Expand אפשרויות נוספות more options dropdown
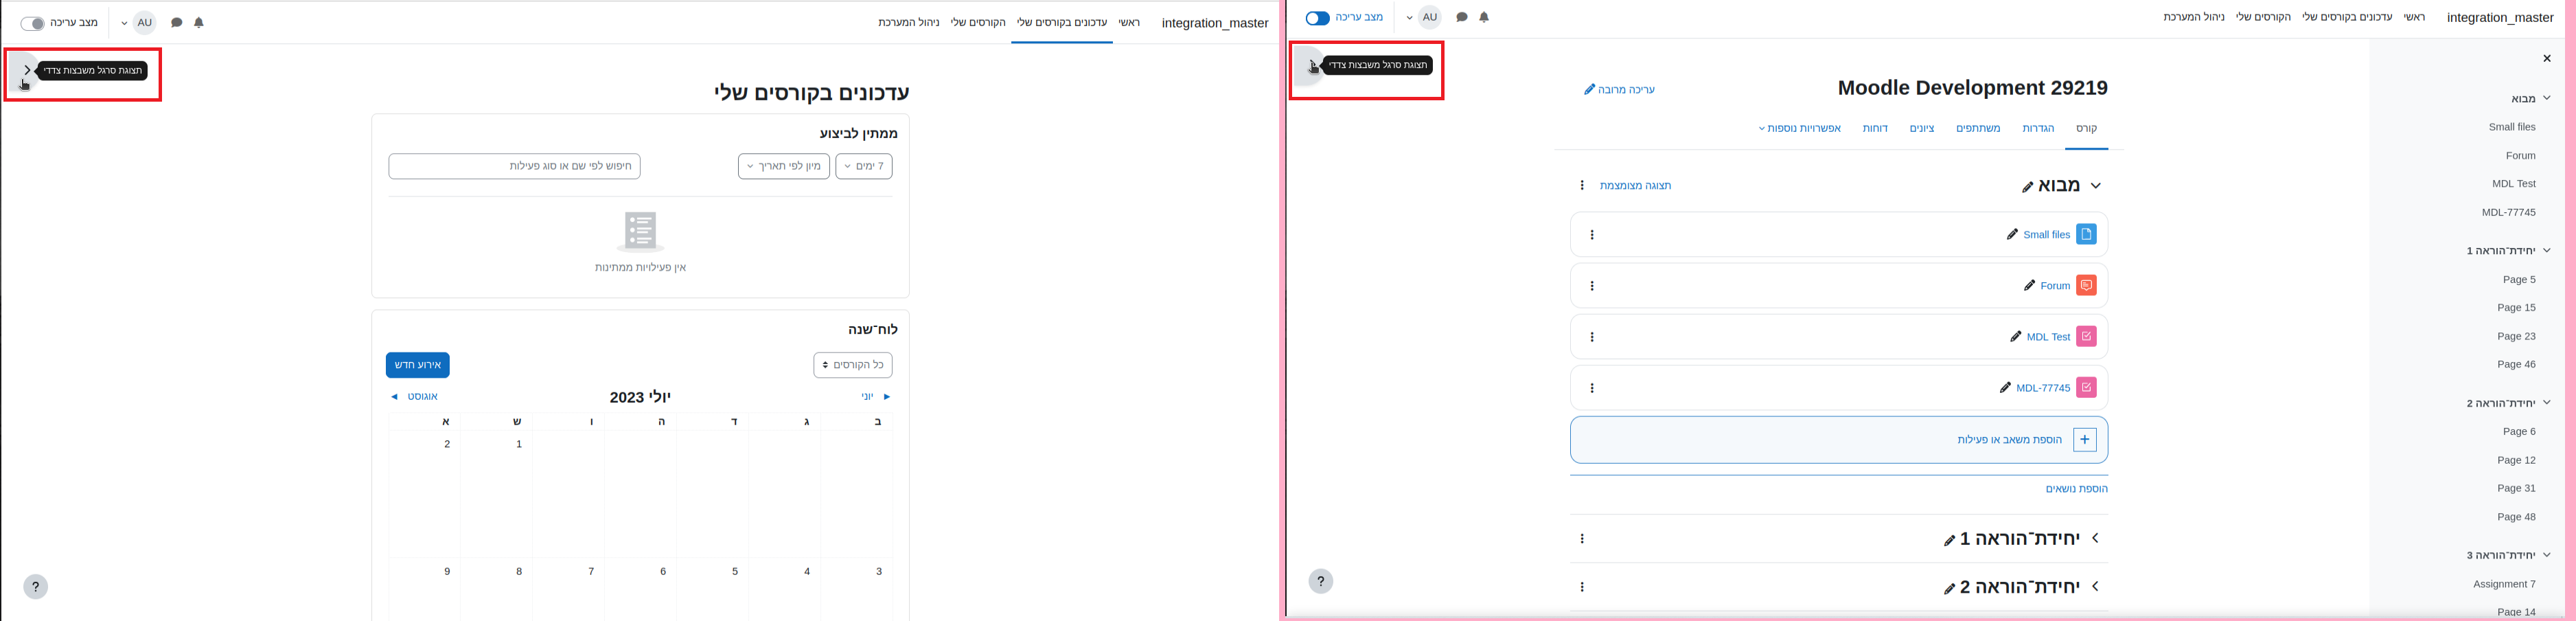Screen dimensions: 2576x621 pyautogui.click(x=1800, y=128)
